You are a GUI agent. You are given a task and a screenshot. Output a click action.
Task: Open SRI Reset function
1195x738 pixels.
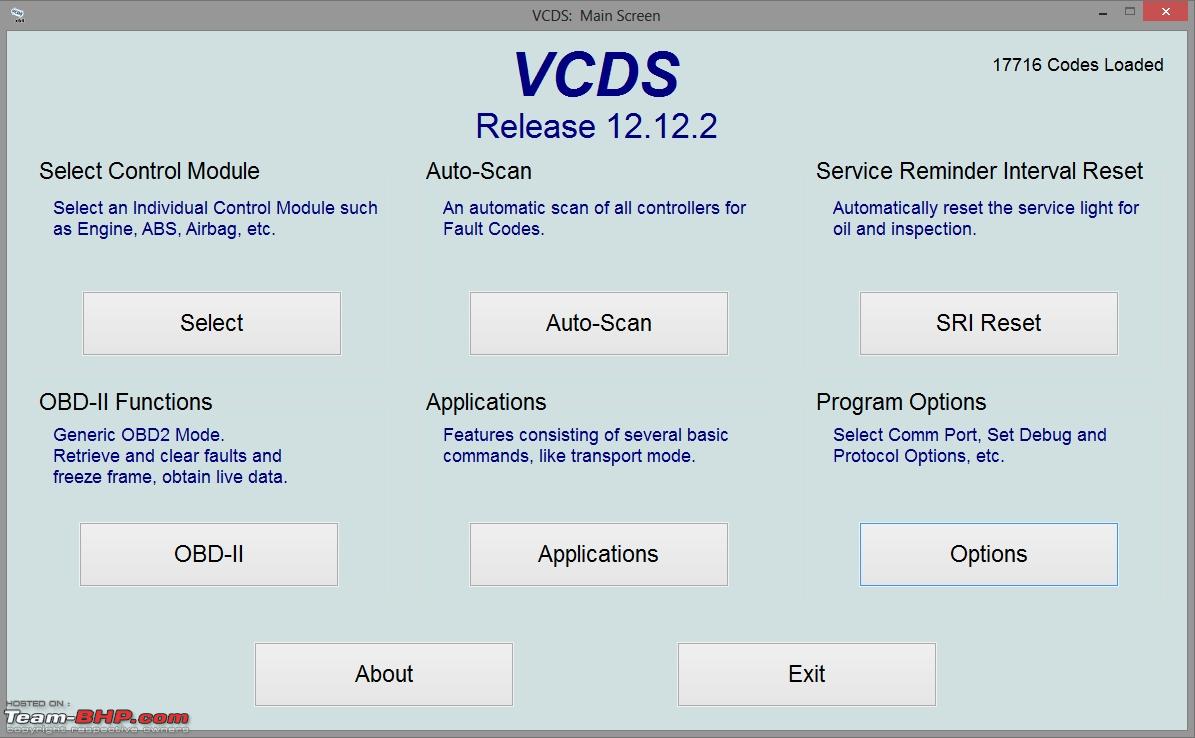[x=988, y=323]
